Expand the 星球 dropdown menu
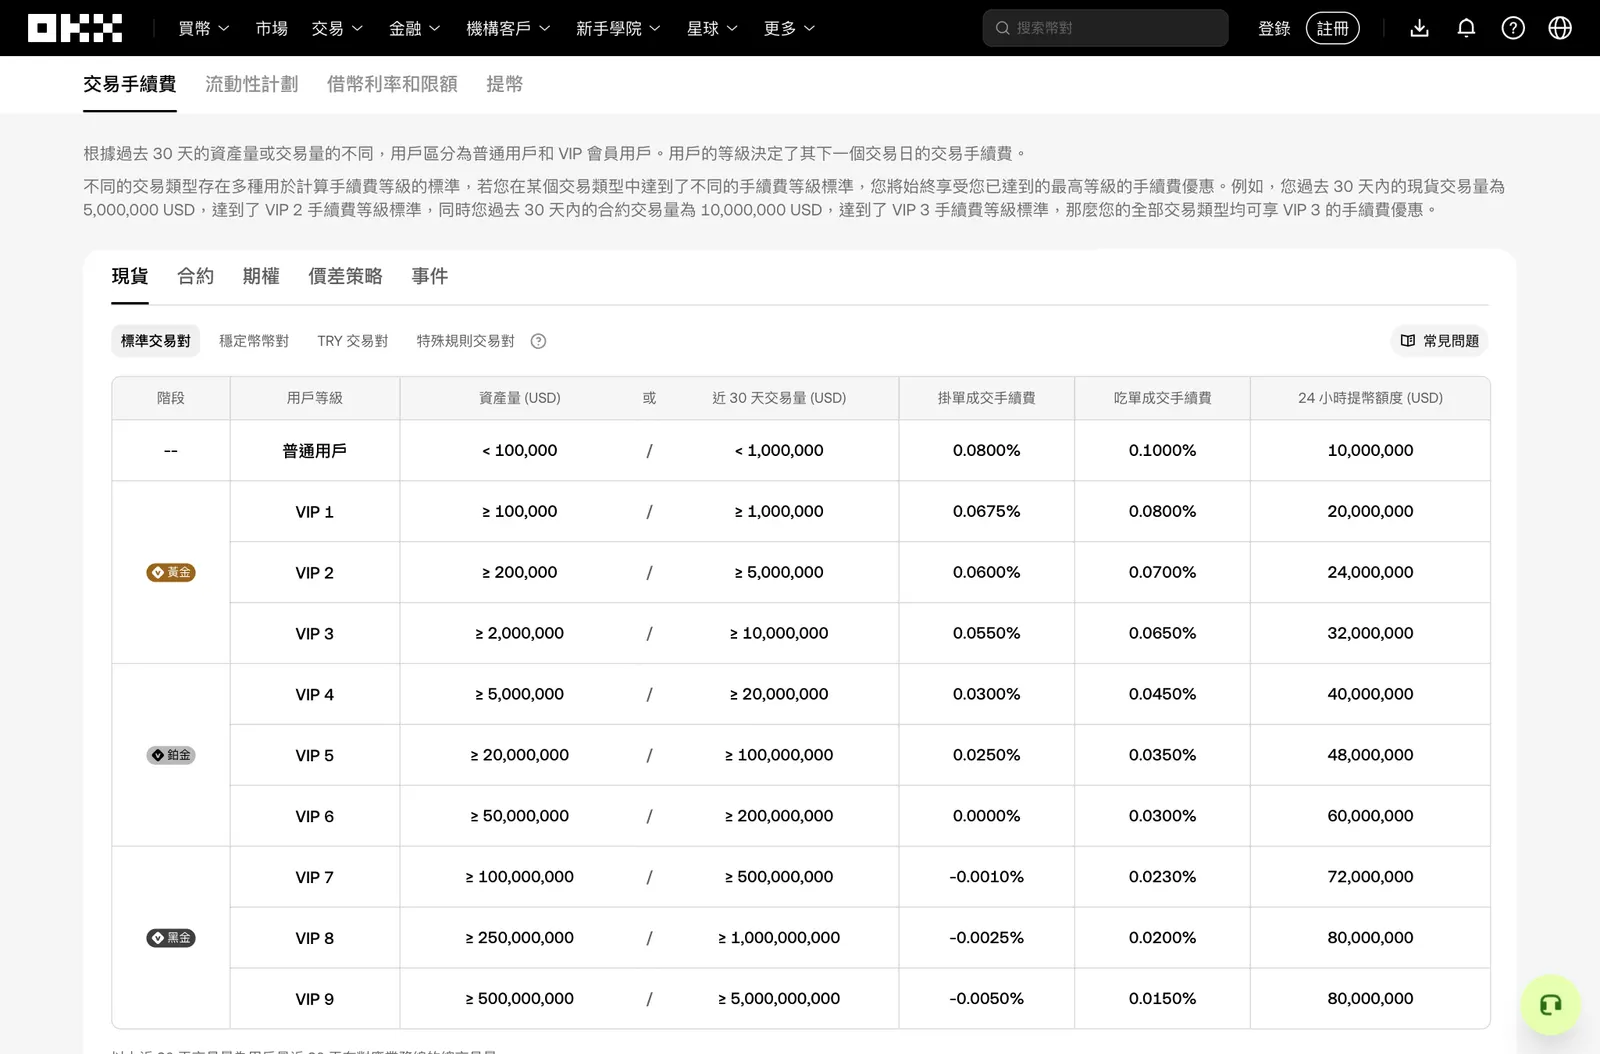This screenshot has width=1600, height=1054. [x=712, y=28]
